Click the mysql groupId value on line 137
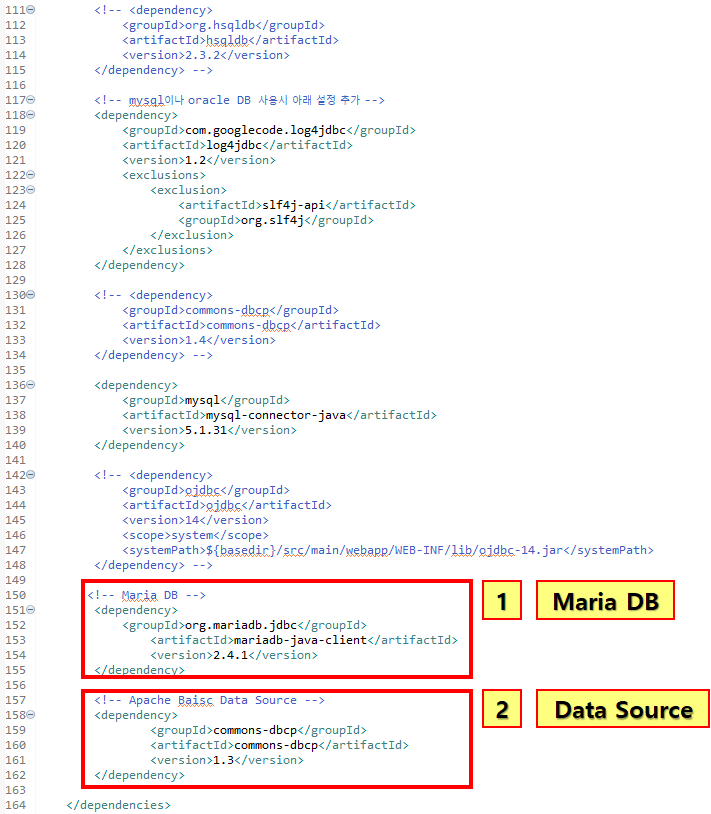Image resolution: width=711 pixels, height=814 pixels. (202, 400)
